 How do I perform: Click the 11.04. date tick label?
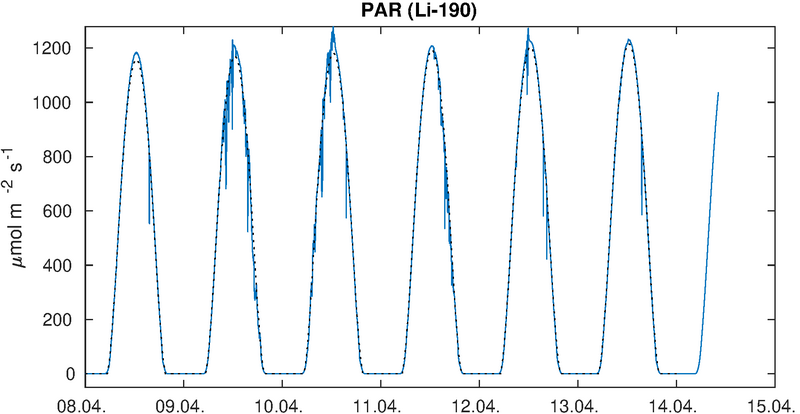tap(380, 403)
